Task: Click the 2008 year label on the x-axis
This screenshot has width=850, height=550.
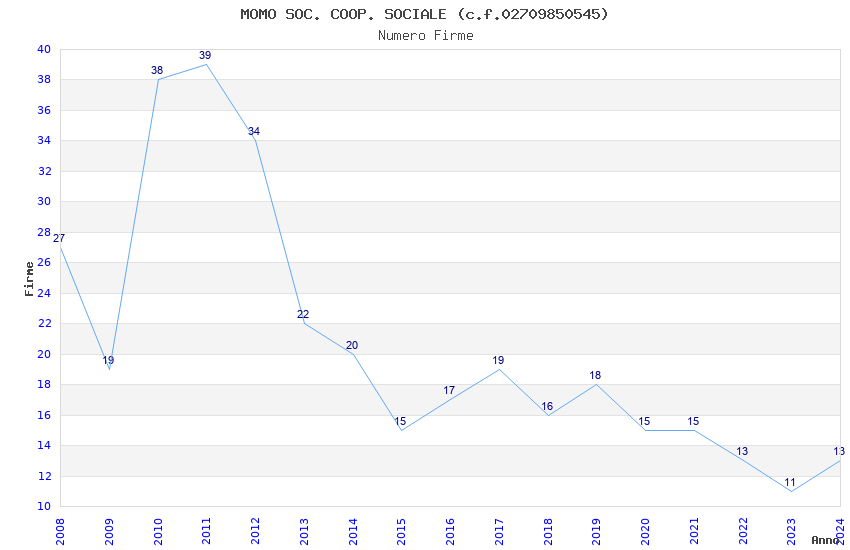Action: click(x=60, y=531)
